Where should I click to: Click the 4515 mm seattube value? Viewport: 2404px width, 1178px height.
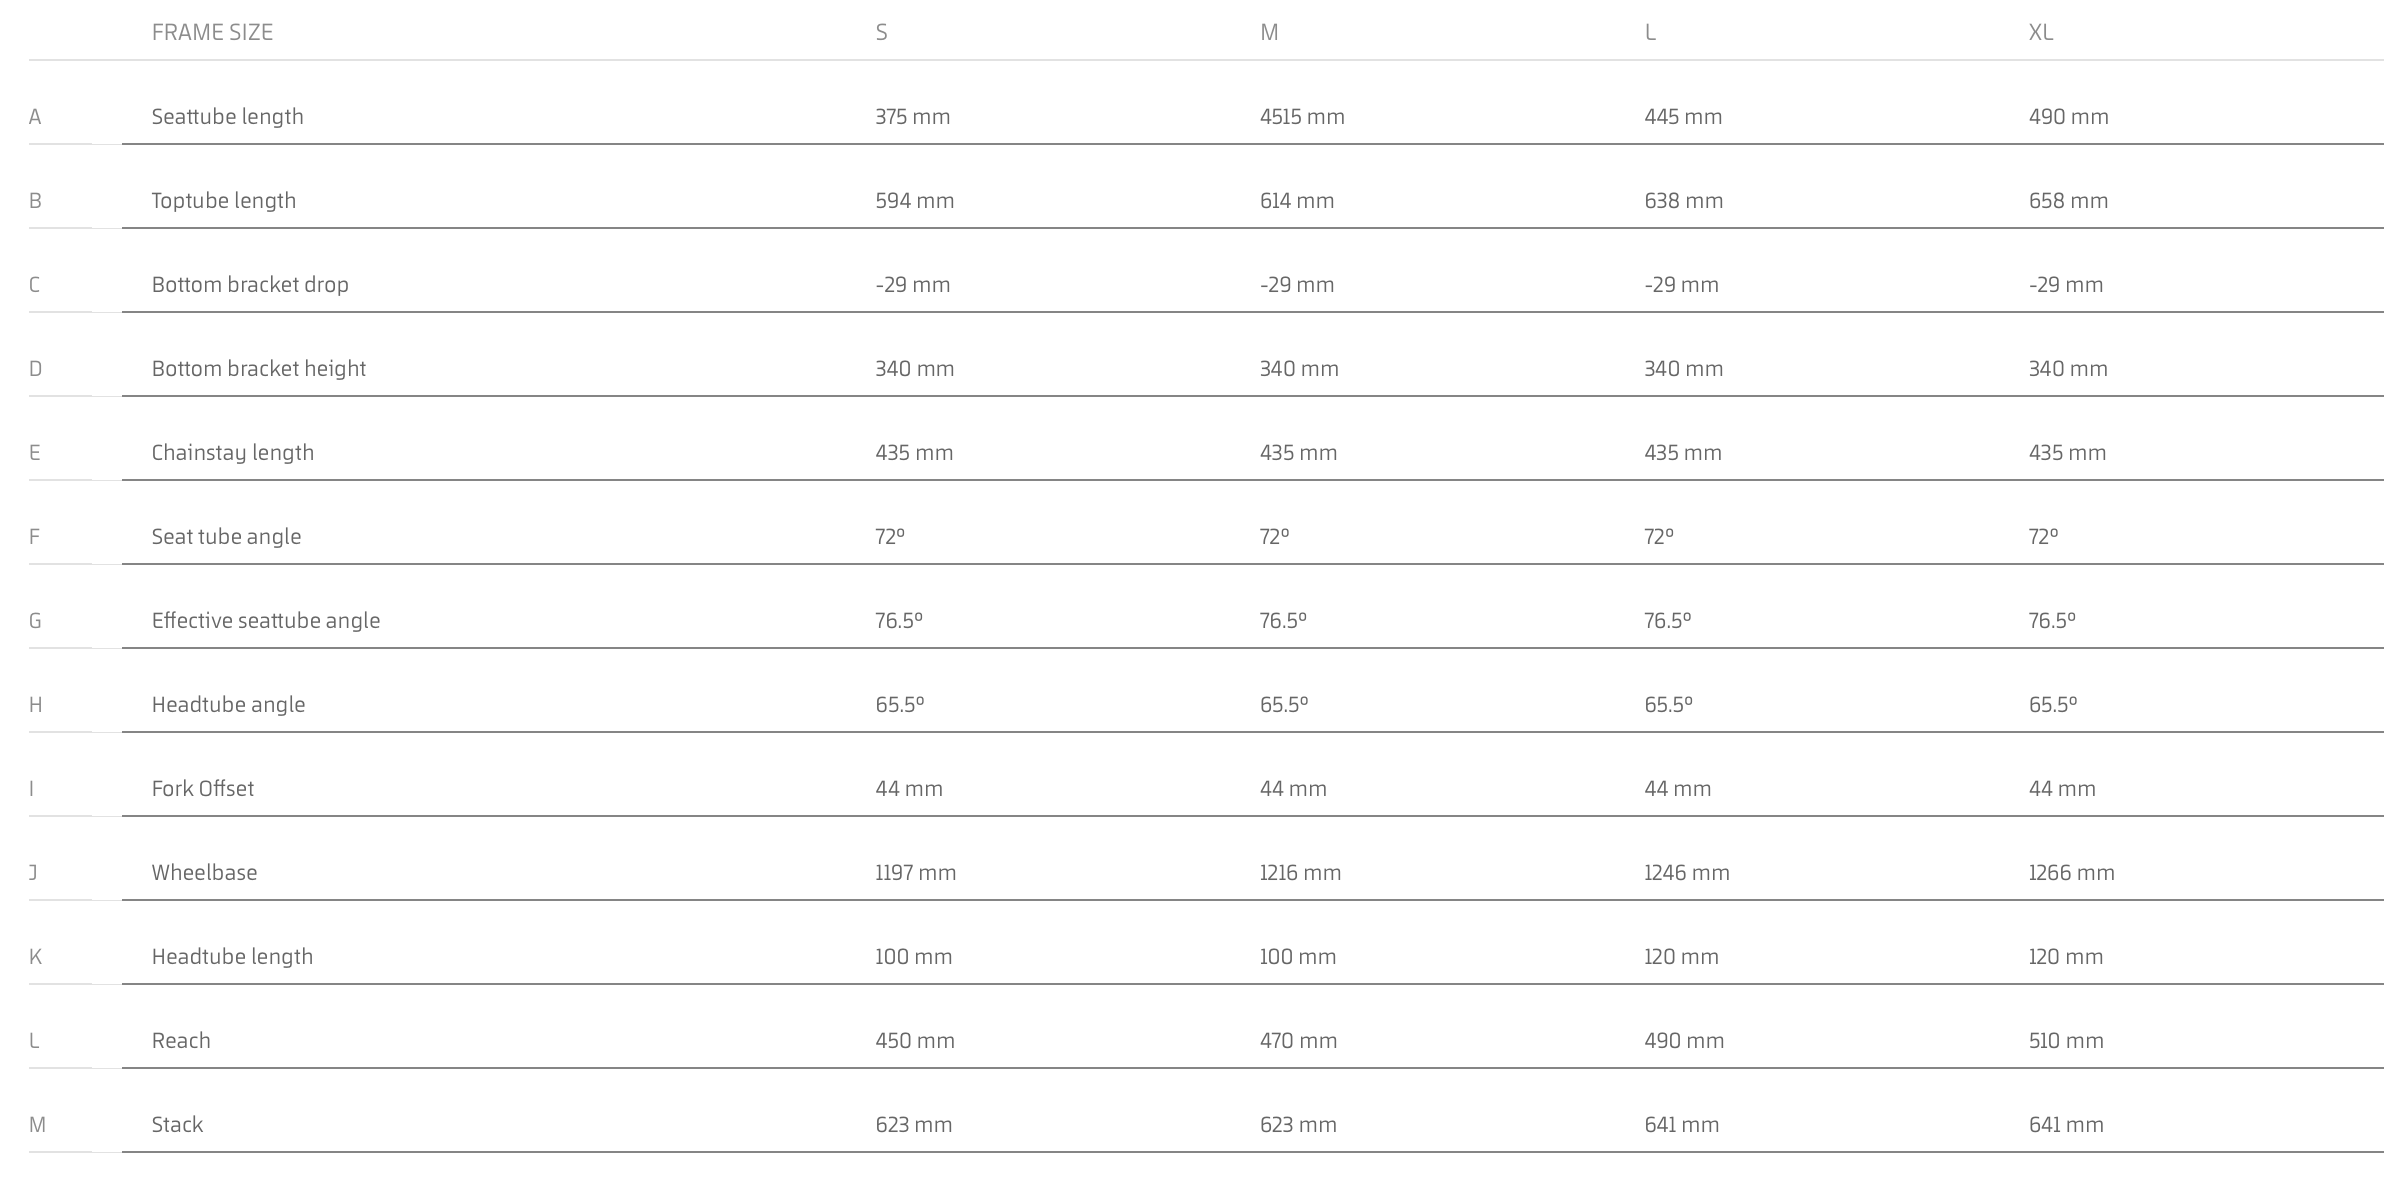(1302, 116)
